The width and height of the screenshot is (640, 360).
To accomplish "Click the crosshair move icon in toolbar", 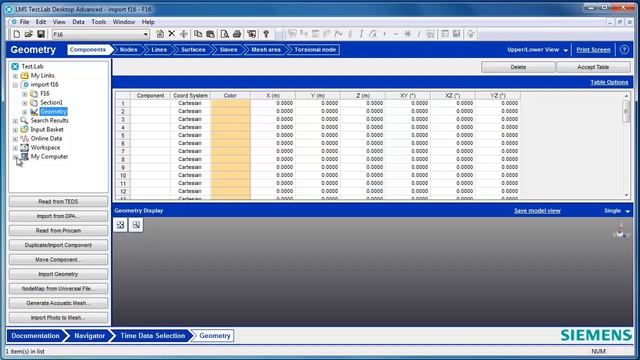I will (x=184, y=34).
